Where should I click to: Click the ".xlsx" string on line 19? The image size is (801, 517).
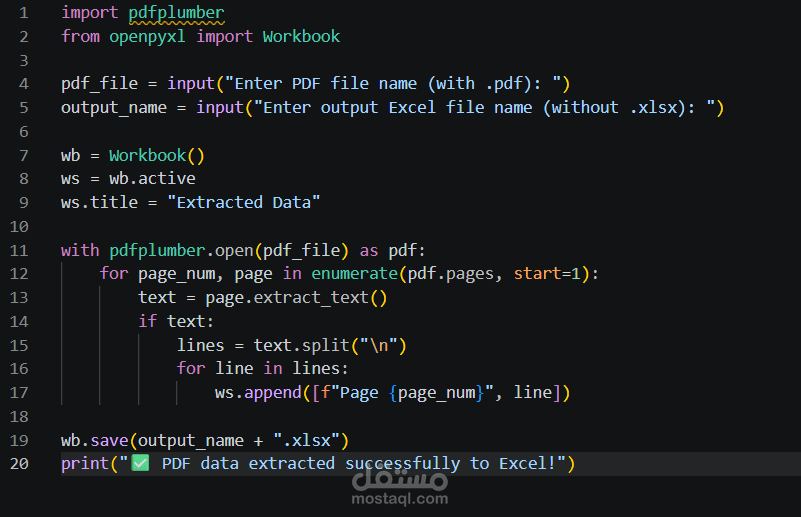307,440
